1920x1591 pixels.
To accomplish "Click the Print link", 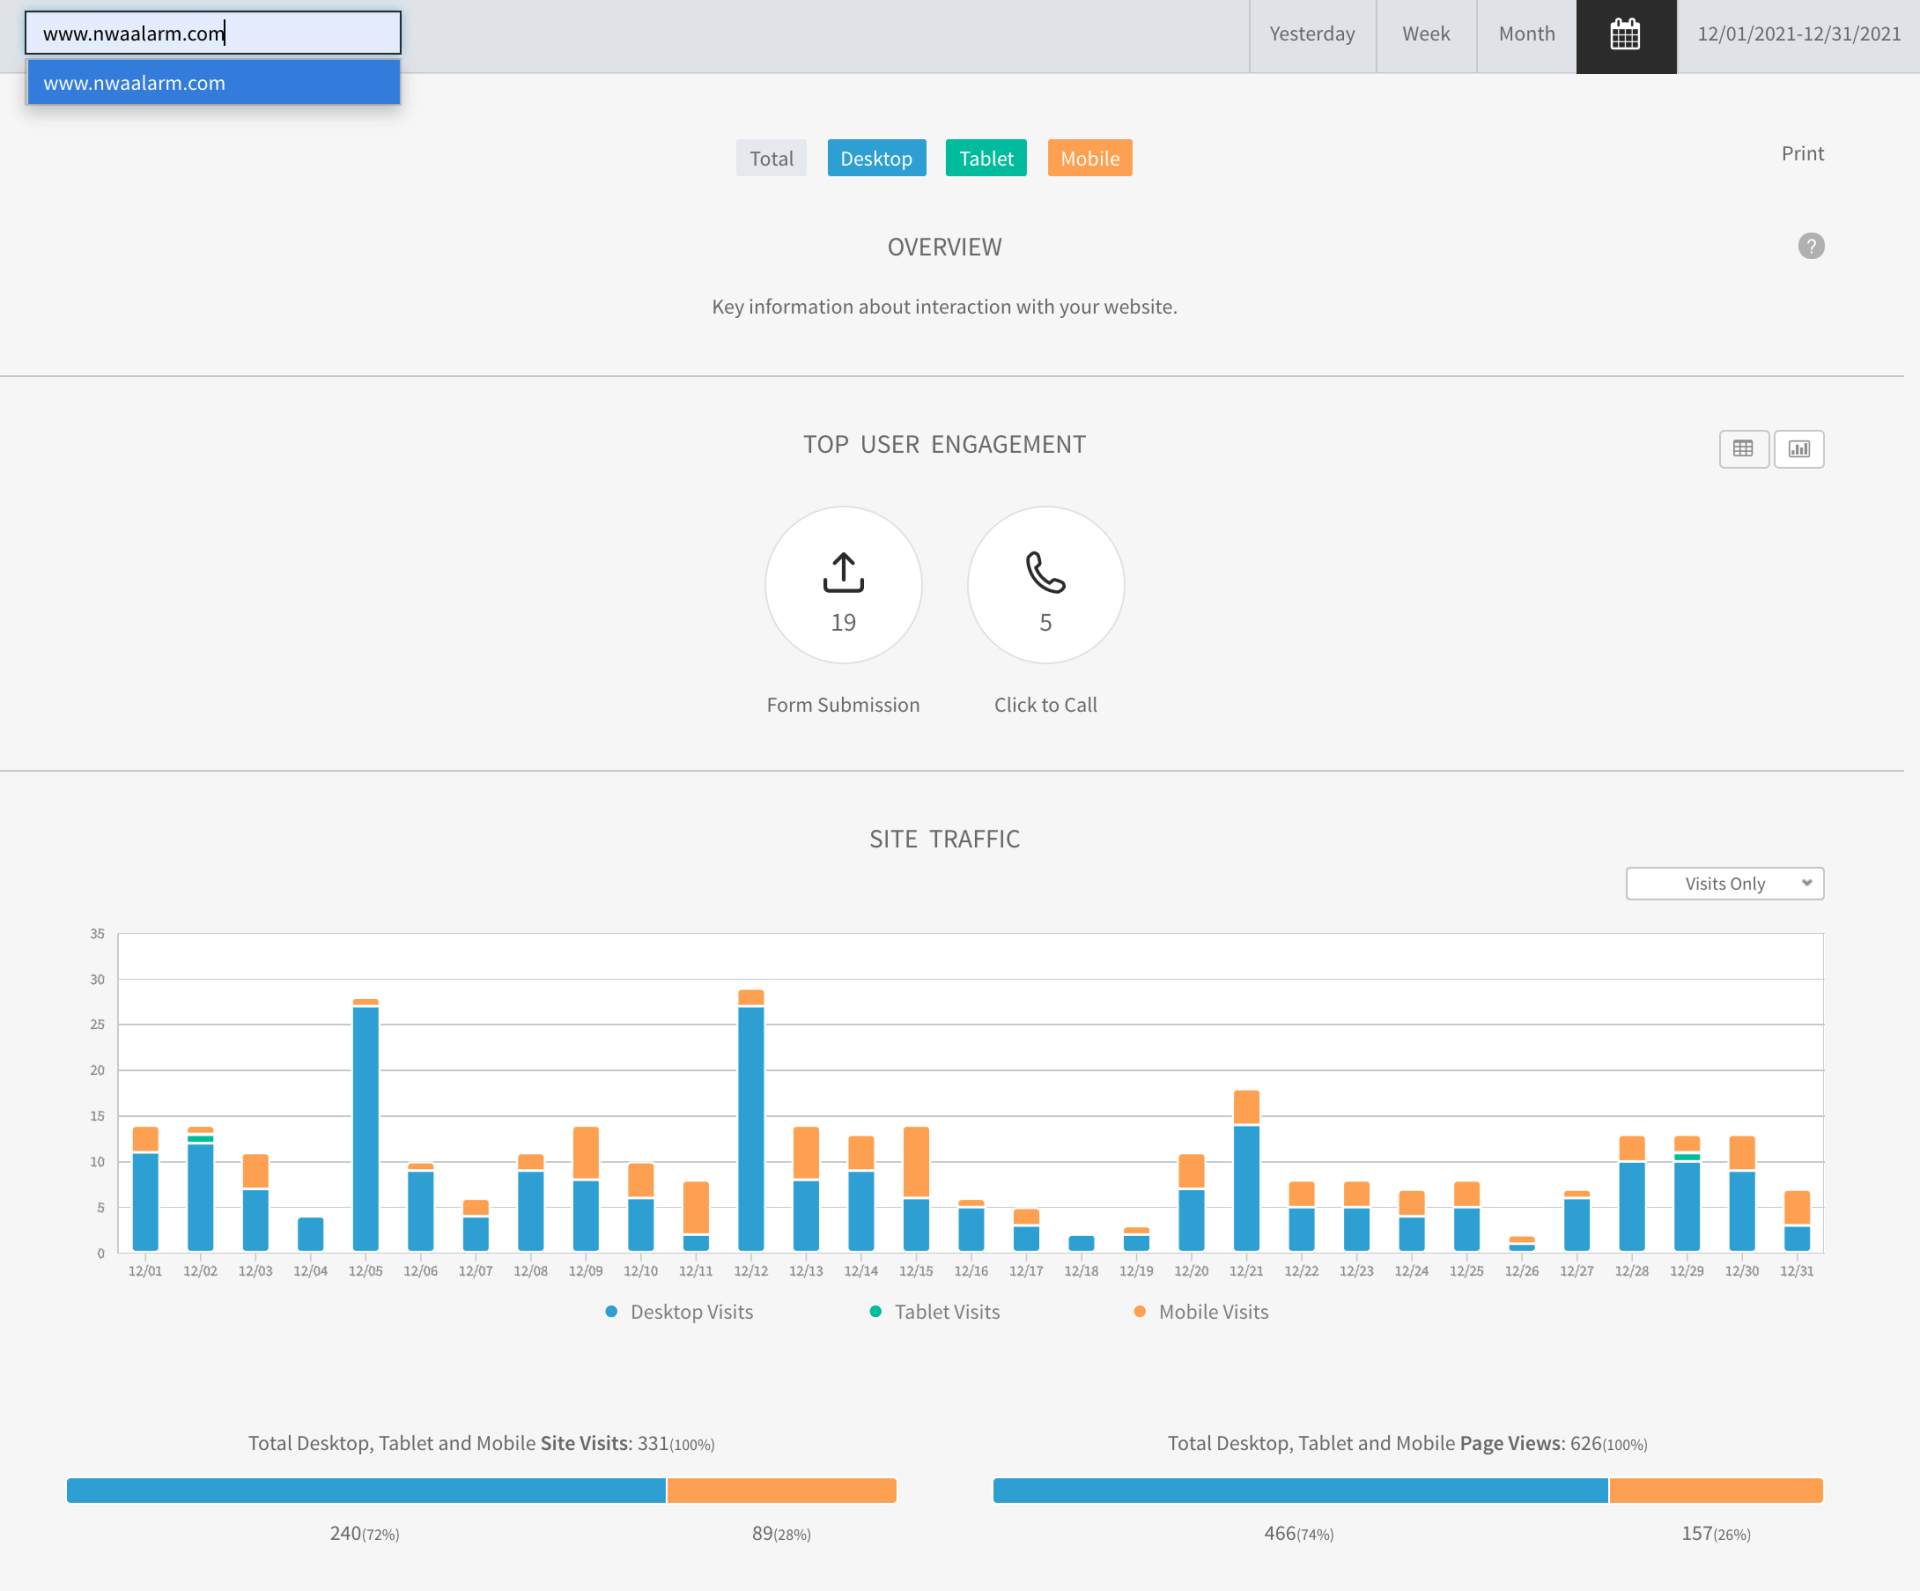I will [1802, 153].
